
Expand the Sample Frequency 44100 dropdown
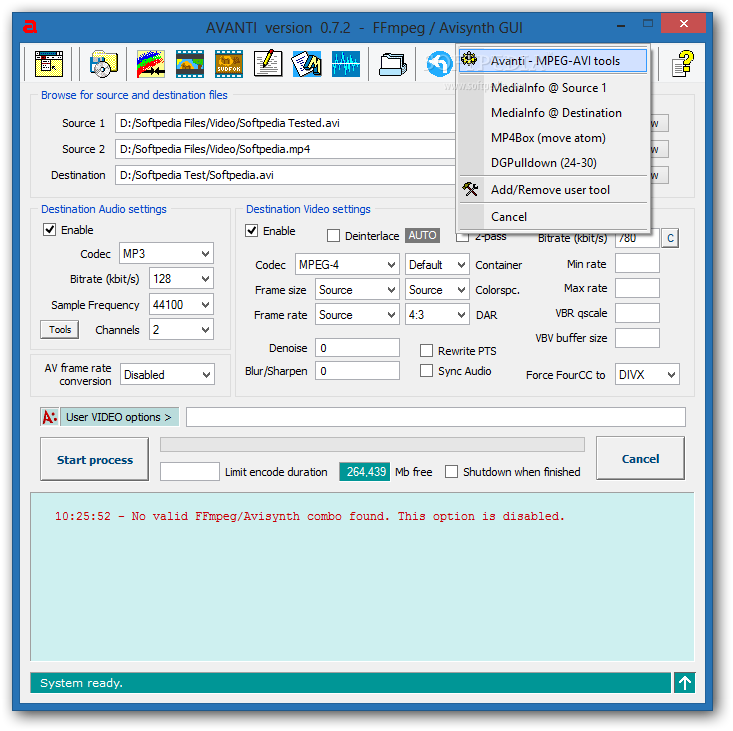coord(181,305)
